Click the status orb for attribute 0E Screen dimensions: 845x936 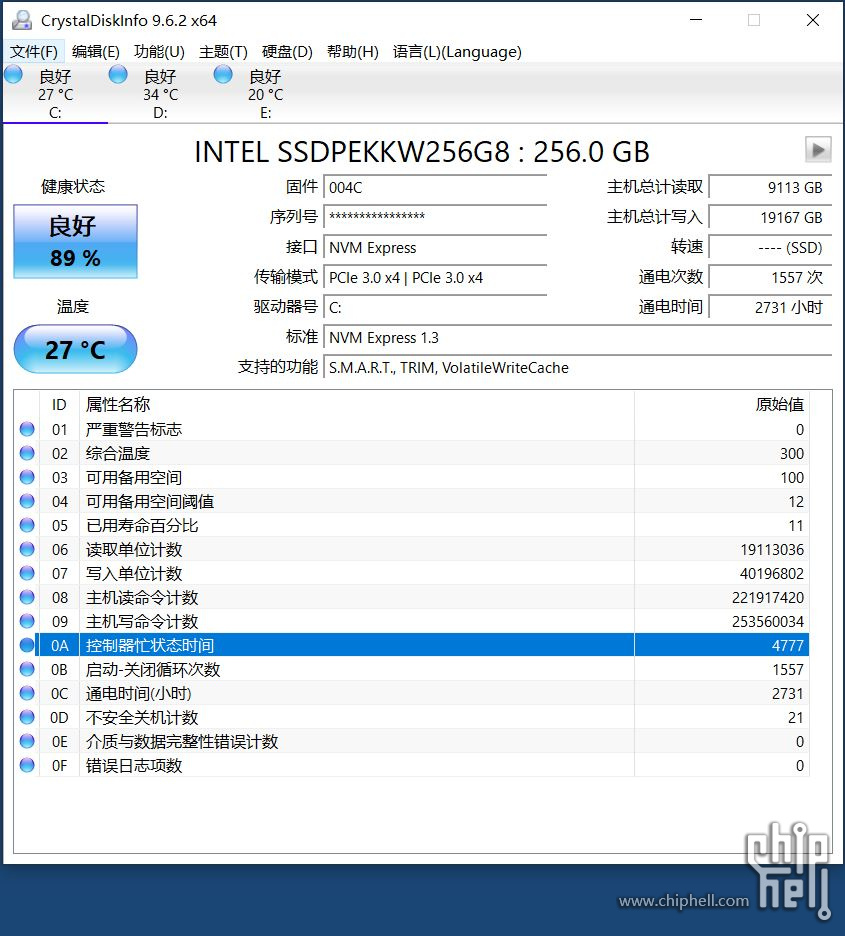point(27,741)
